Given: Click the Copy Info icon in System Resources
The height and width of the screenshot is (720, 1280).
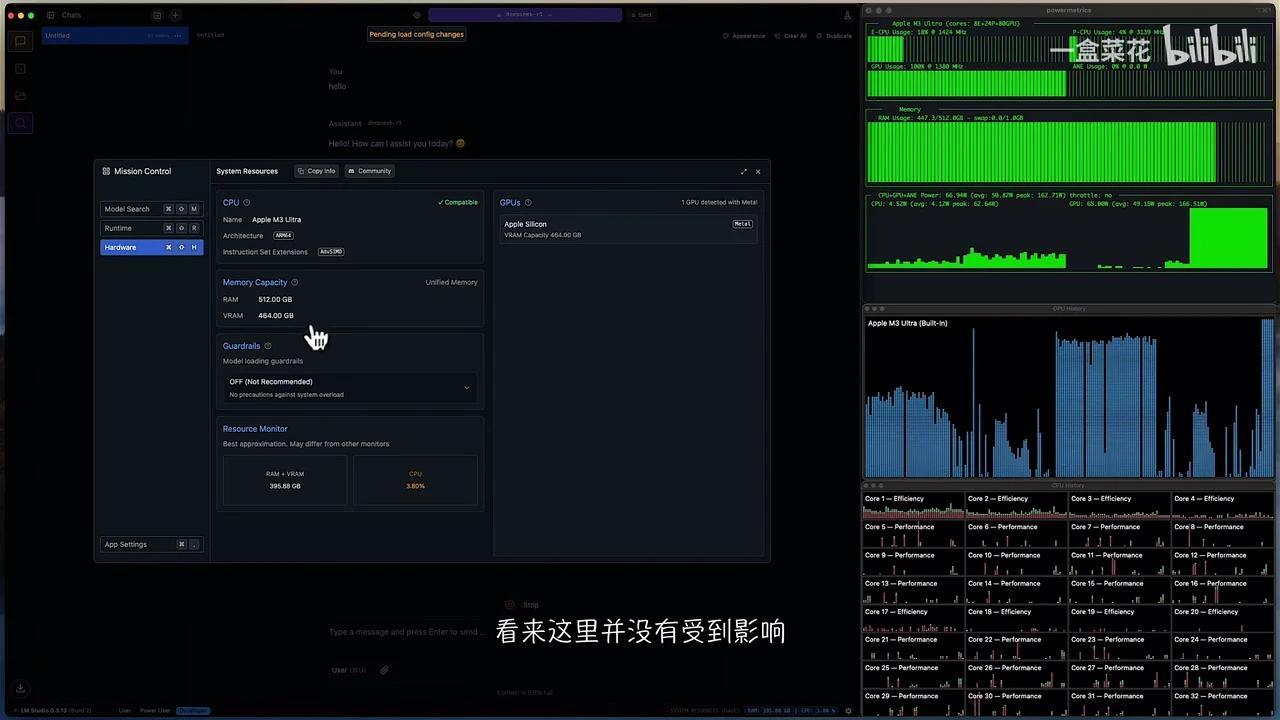Looking at the screenshot, I should point(316,171).
